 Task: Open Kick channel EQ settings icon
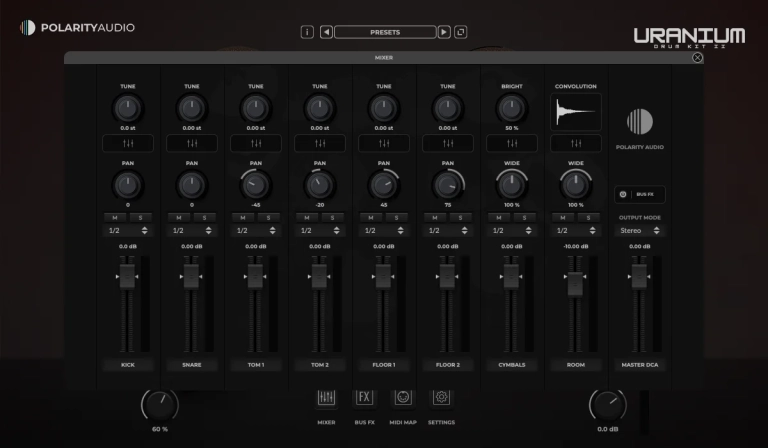coord(128,143)
